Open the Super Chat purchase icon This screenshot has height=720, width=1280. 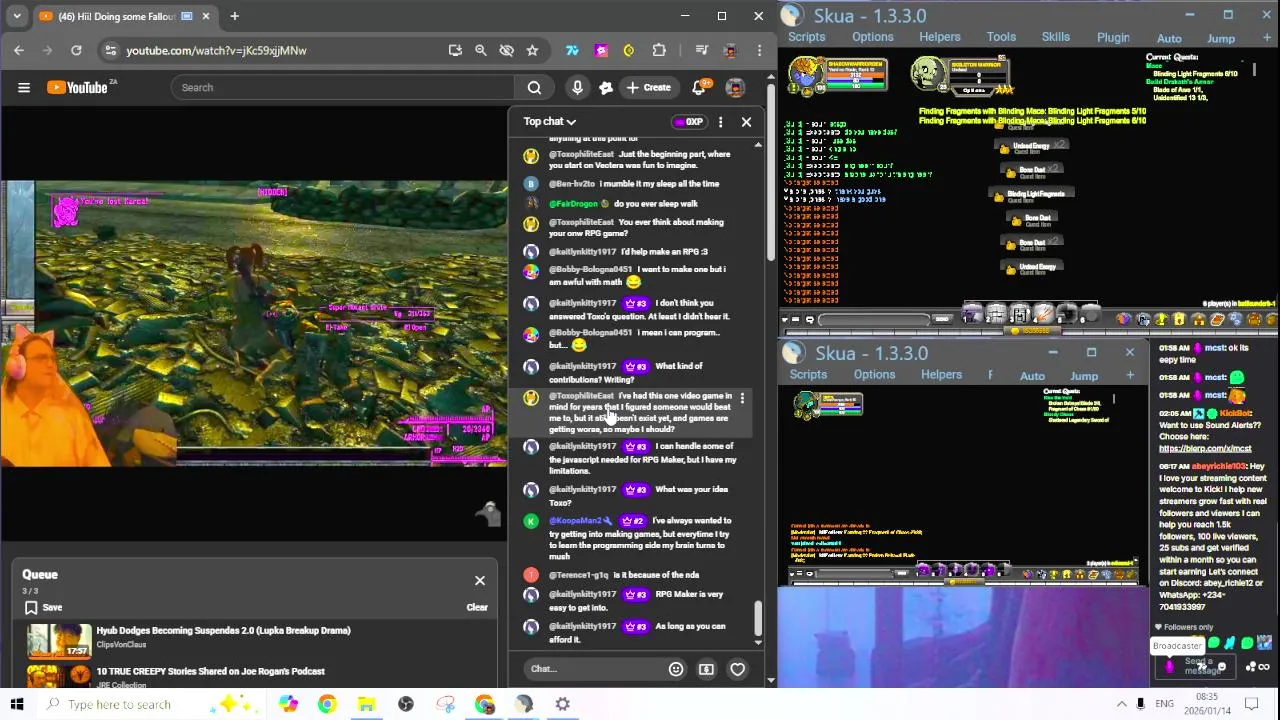pos(706,669)
